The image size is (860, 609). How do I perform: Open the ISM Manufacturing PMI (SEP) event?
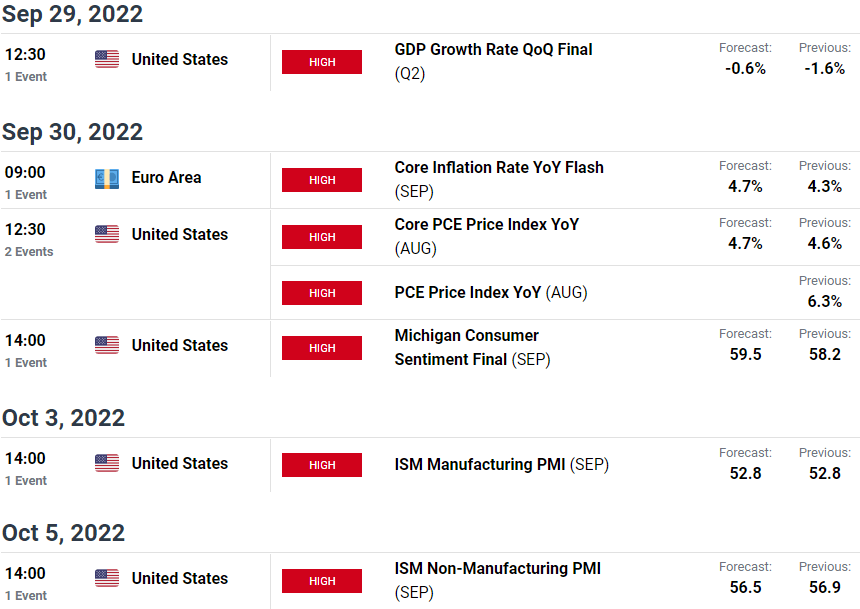point(502,465)
